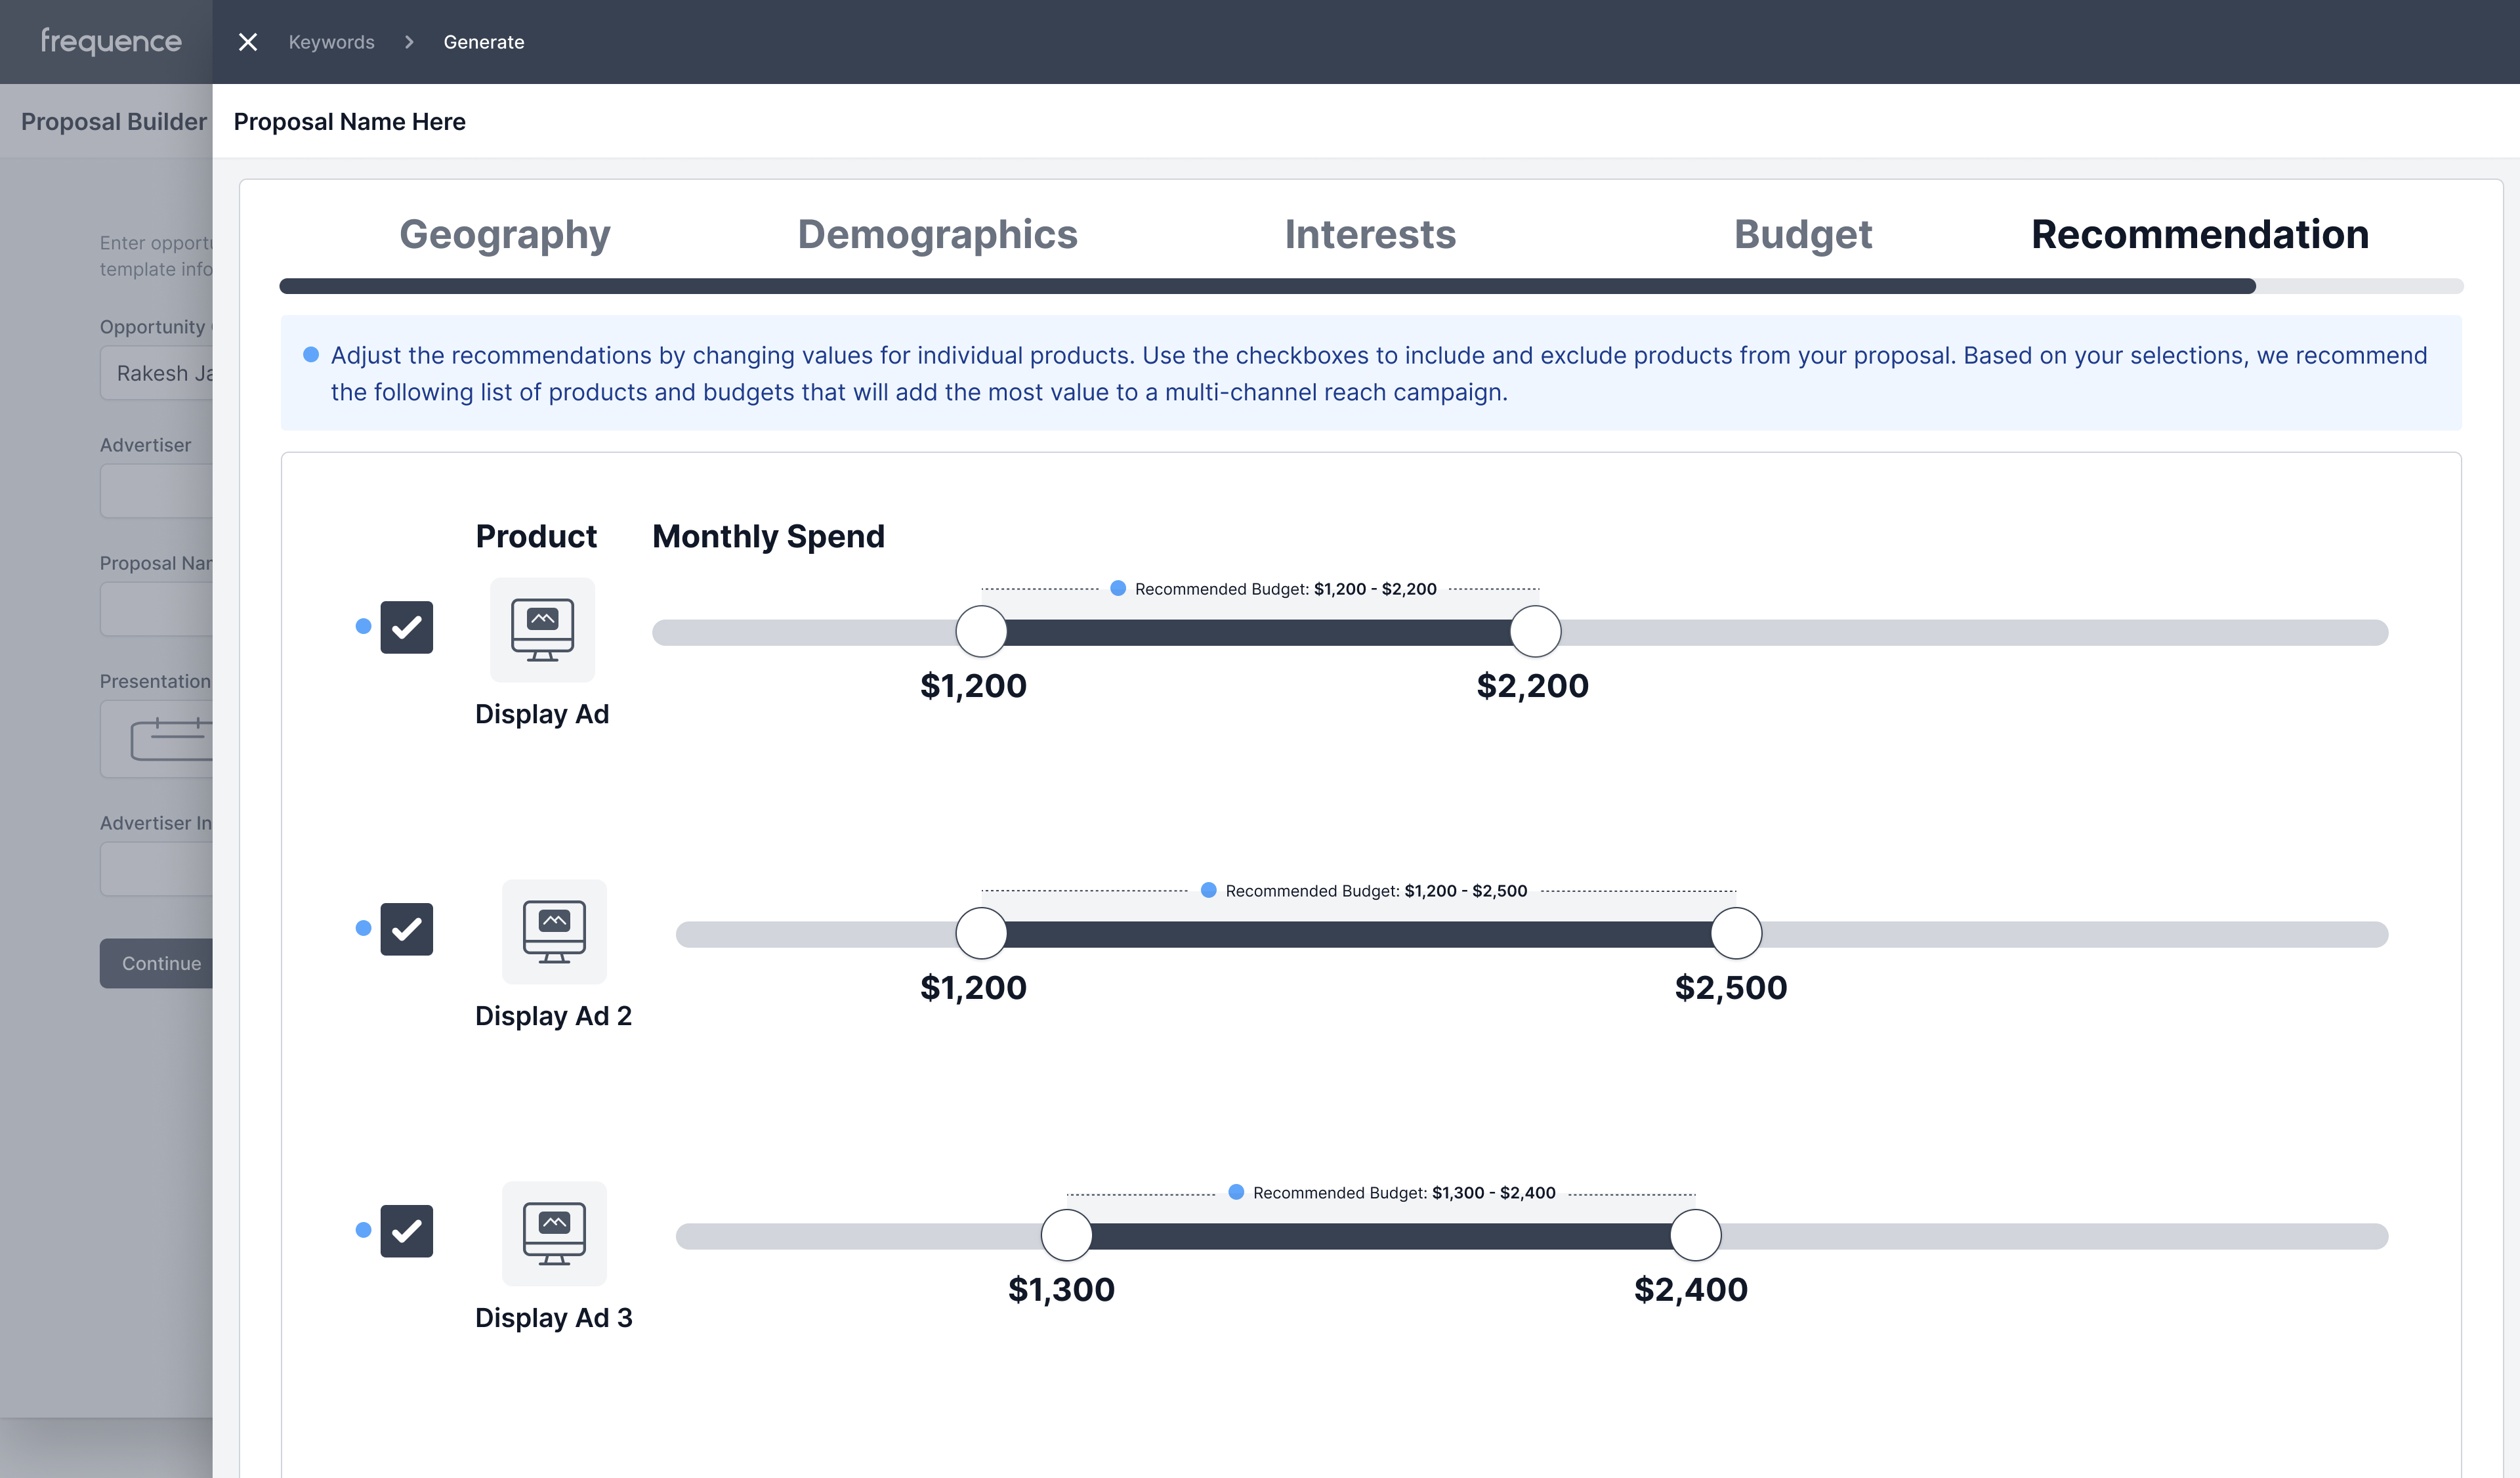
Task: Open the Budget tab
Action: point(1803,235)
